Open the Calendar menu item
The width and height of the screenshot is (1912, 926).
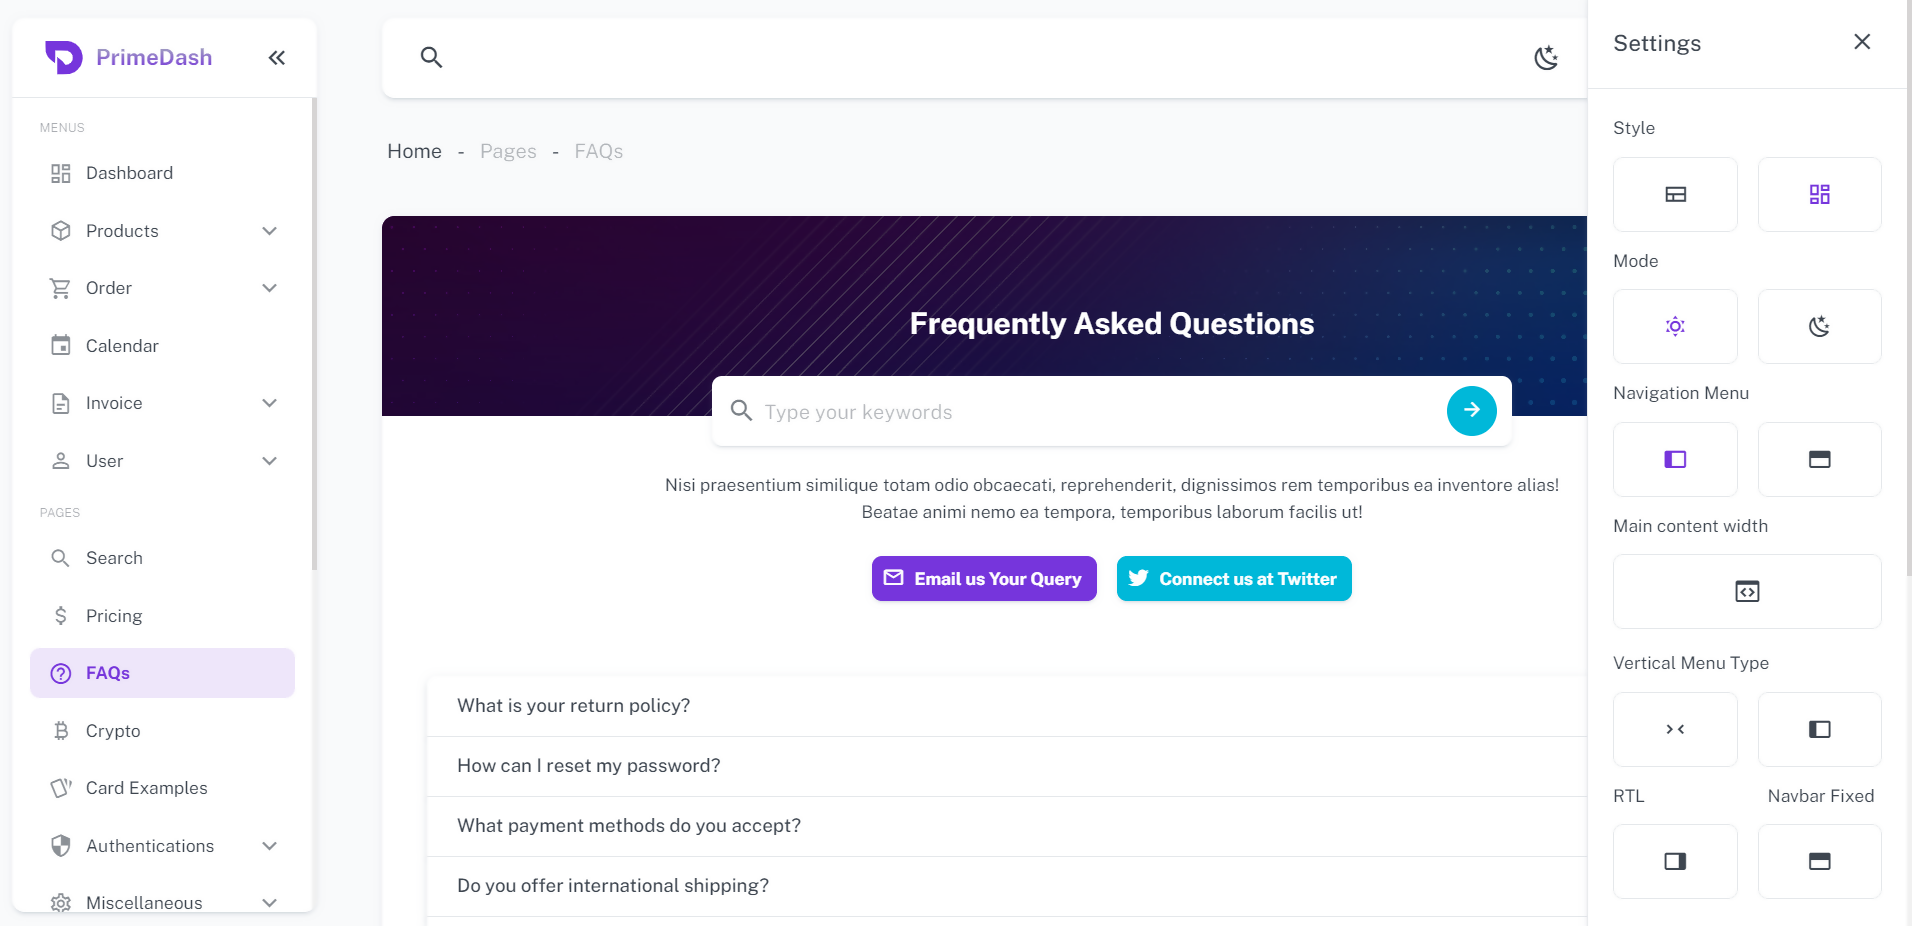tap(122, 346)
